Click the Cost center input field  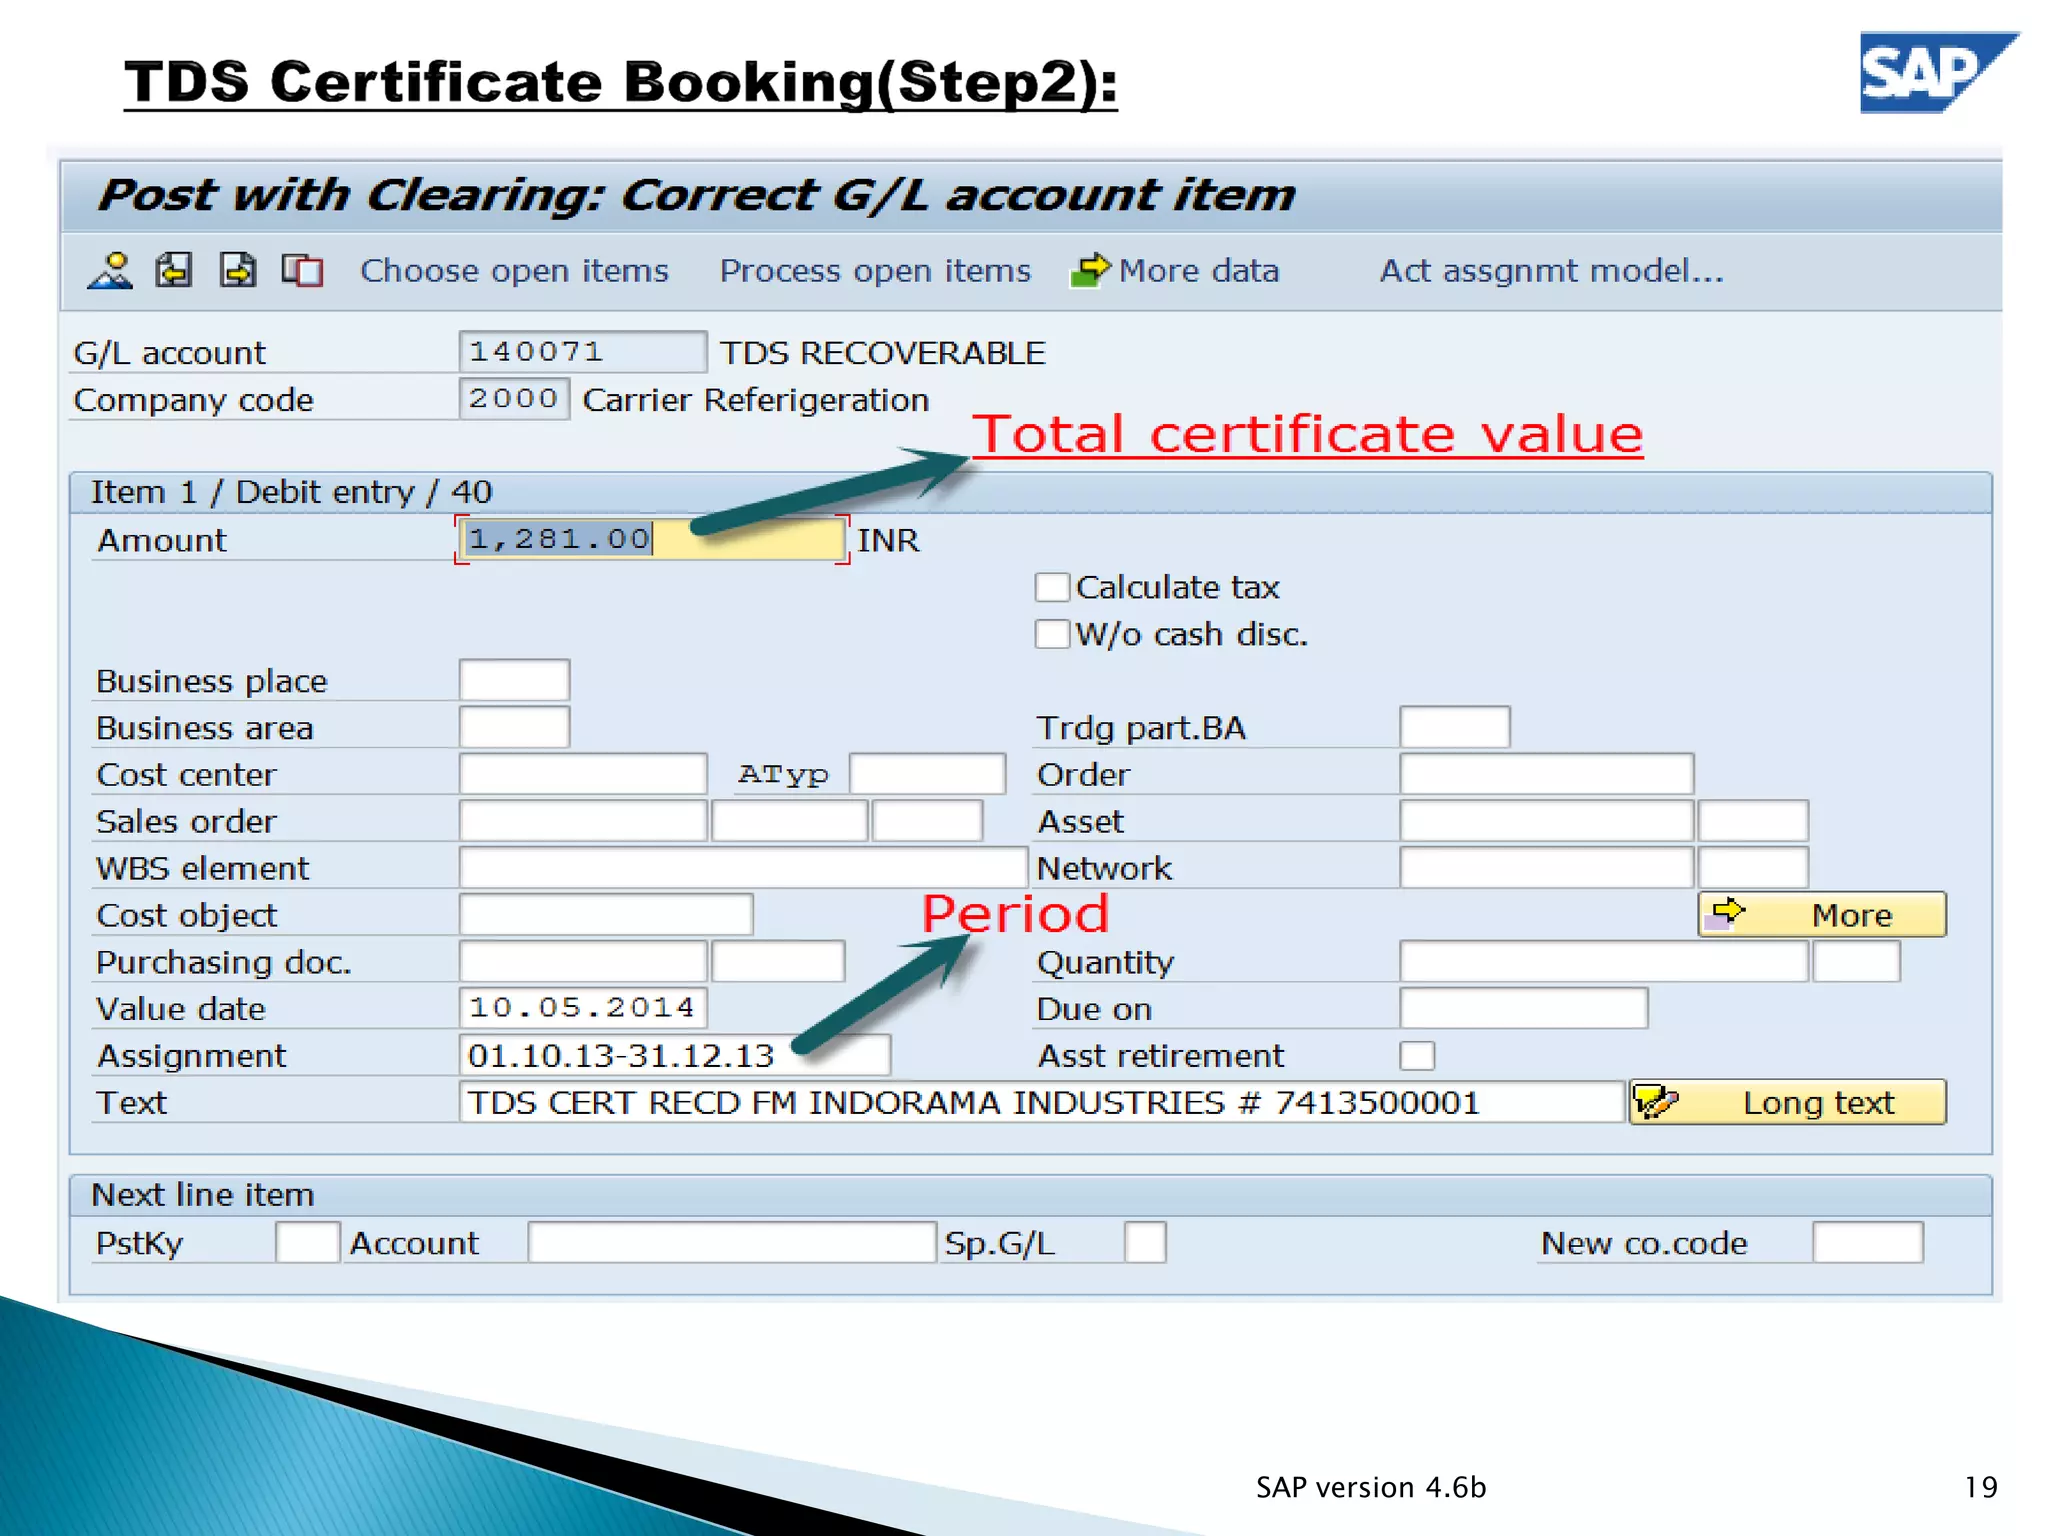point(583,775)
